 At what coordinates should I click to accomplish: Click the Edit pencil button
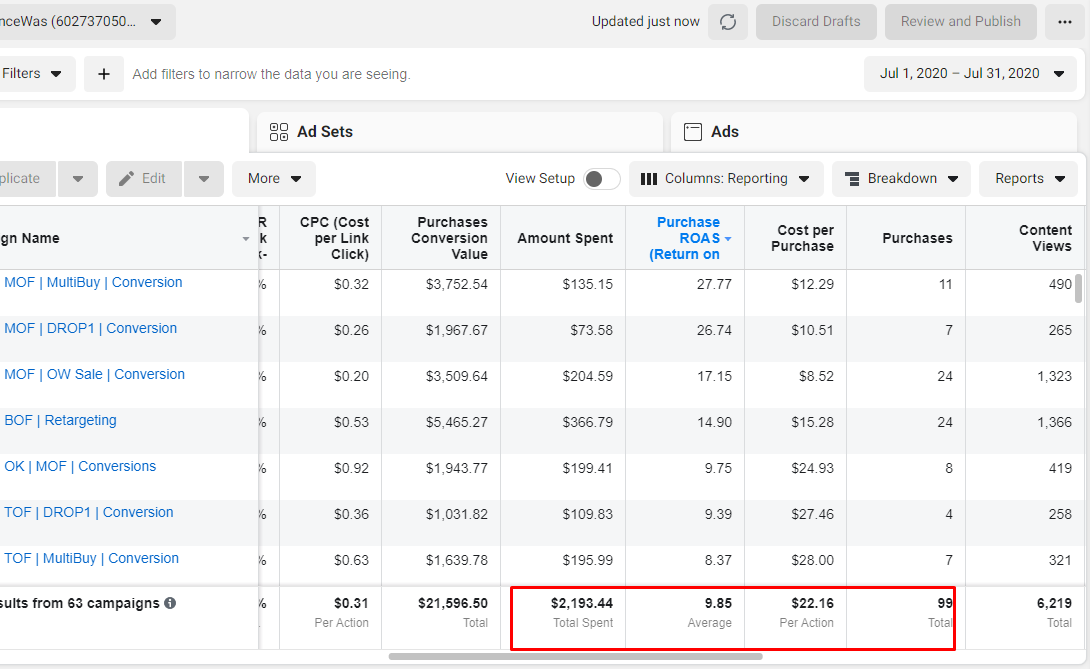point(143,179)
